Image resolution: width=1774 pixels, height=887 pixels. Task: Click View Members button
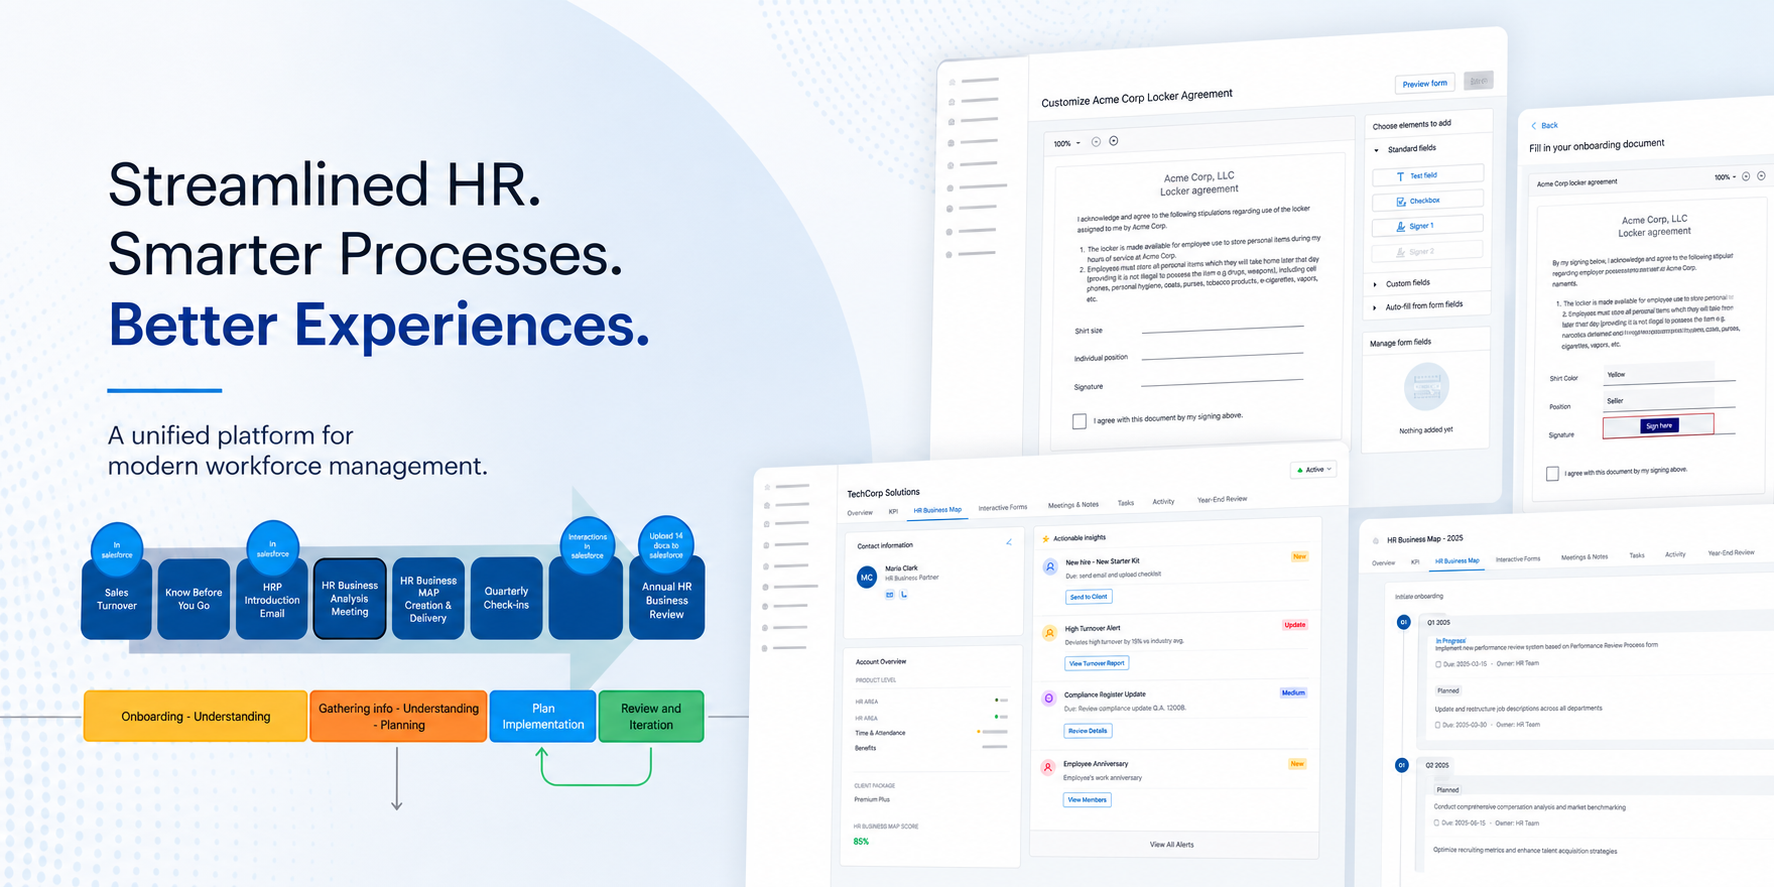coord(1087,800)
